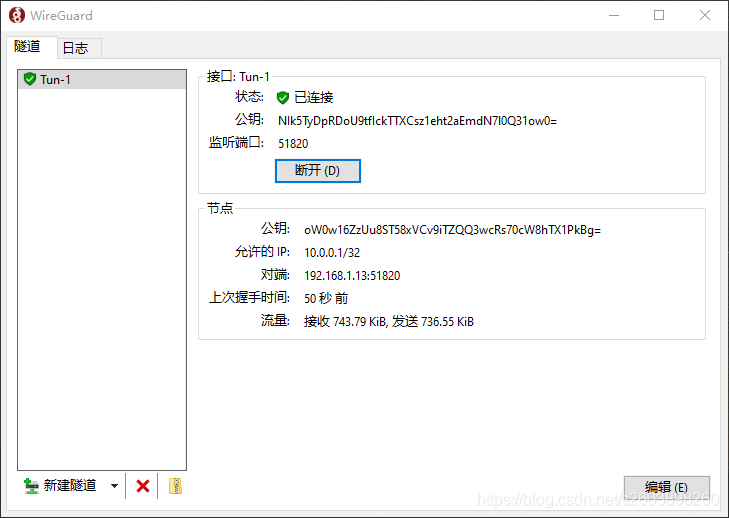Maximize the WireGuard window
Screen dimensions: 729x518
tap(659, 15)
